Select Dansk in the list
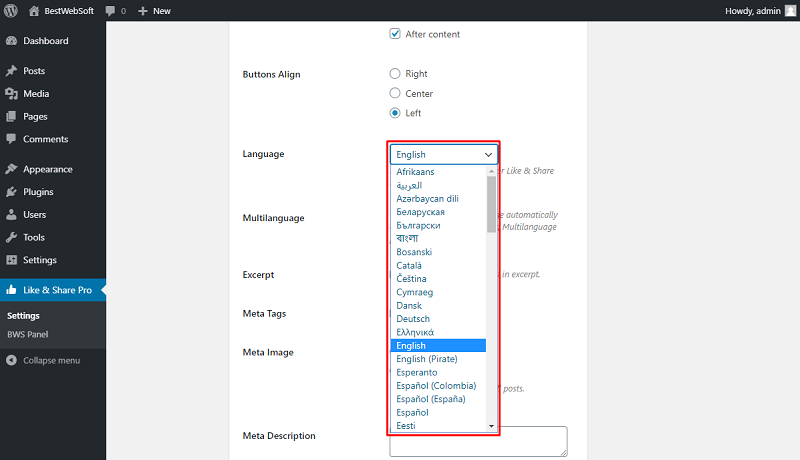The image size is (800, 460). point(438,305)
